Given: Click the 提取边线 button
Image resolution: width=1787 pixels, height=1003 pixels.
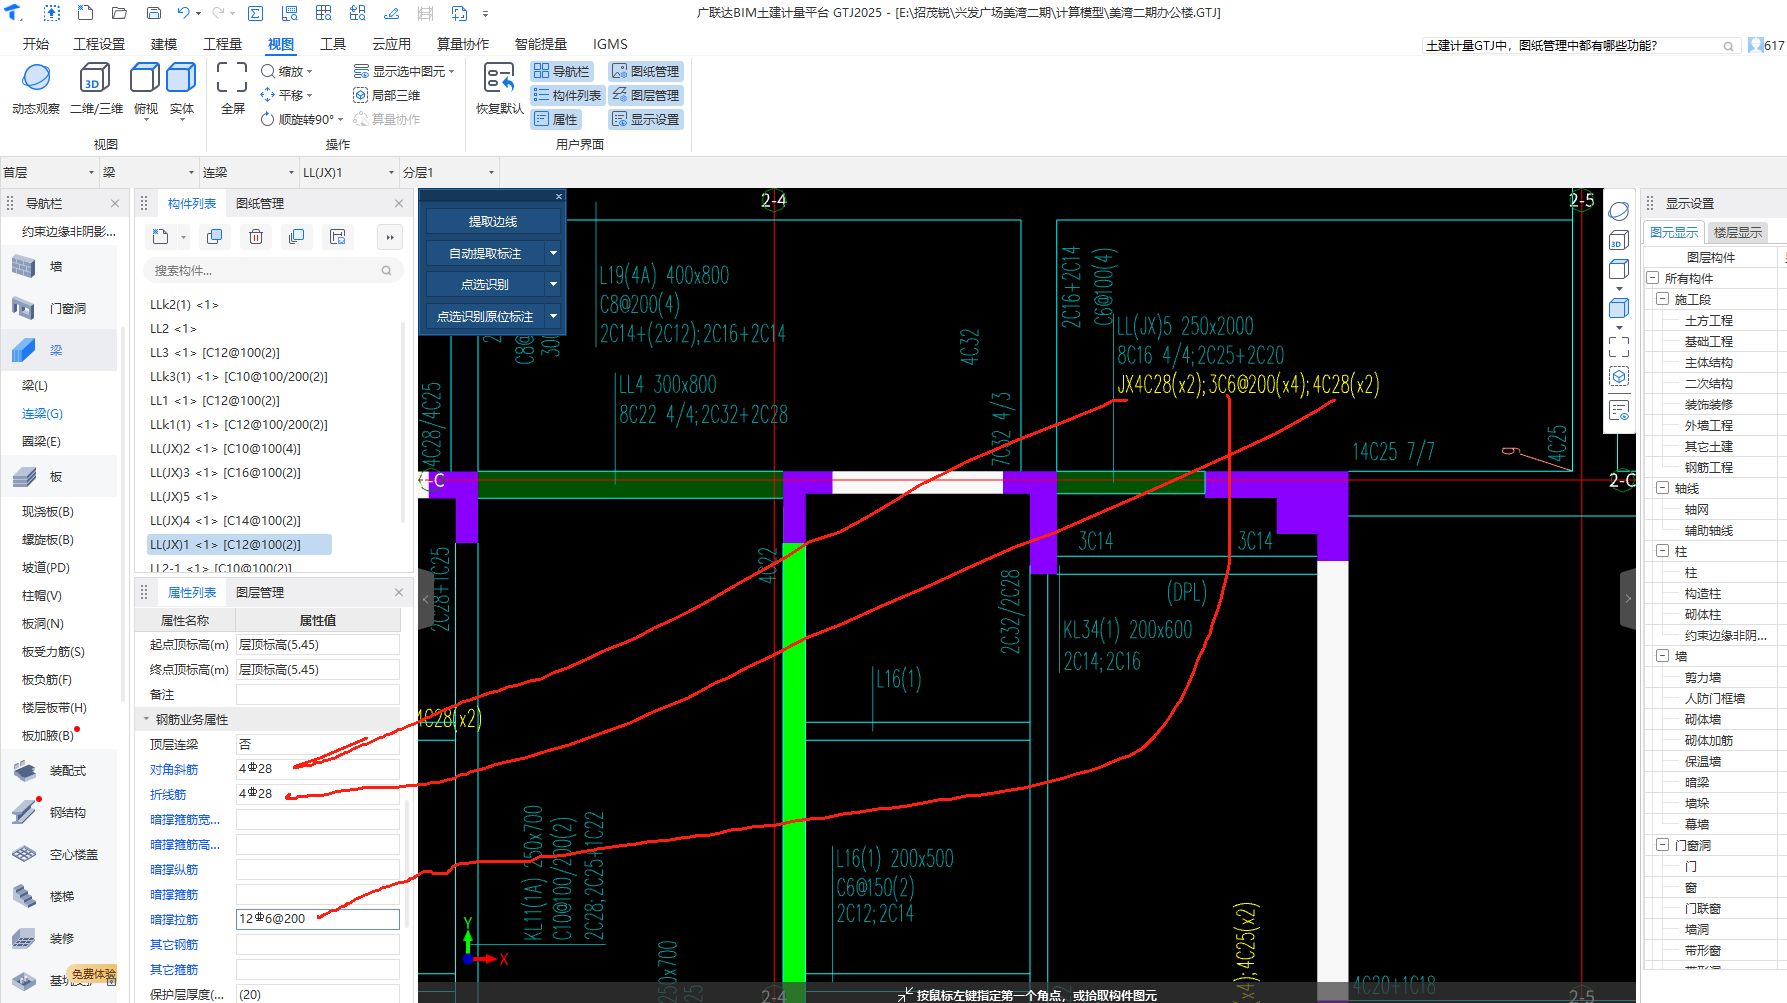Looking at the screenshot, I should click(492, 222).
